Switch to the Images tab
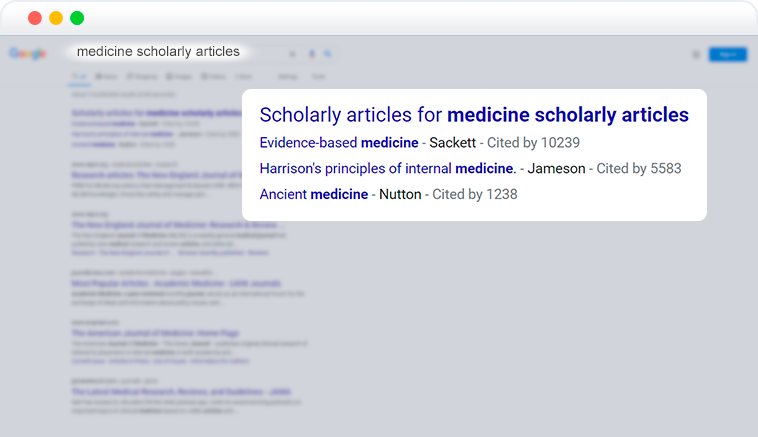This screenshot has width=758, height=437. pyautogui.click(x=179, y=76)
